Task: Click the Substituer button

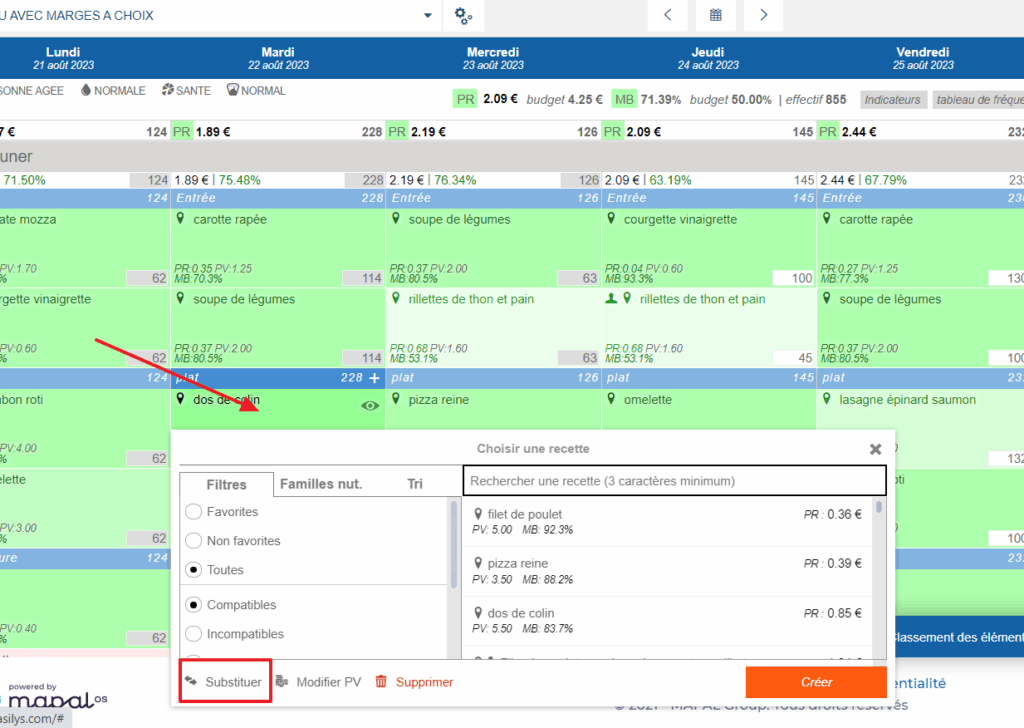Action: click(224, 682)
